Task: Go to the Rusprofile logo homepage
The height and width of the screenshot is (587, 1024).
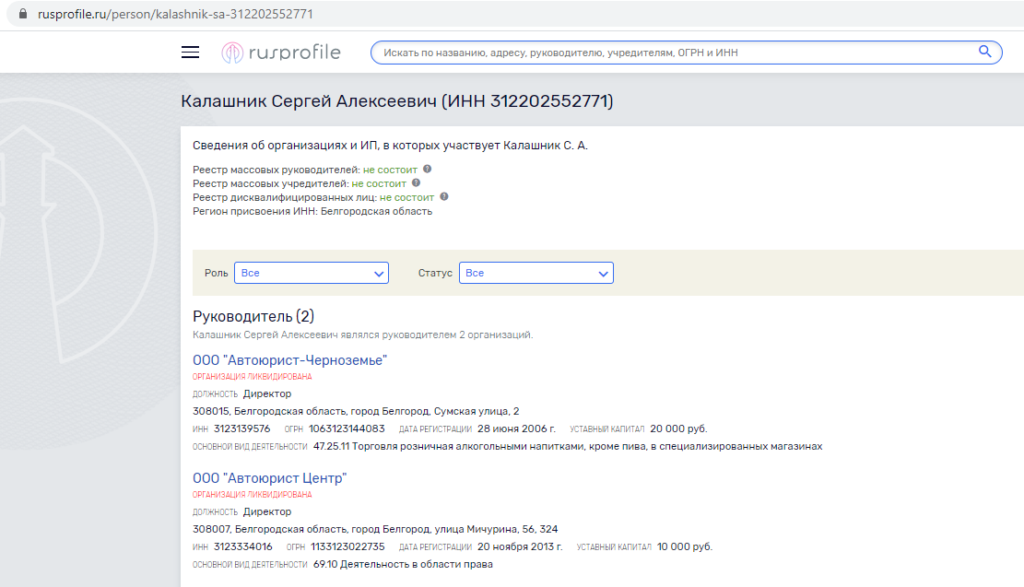Action: tap(281, 52)
